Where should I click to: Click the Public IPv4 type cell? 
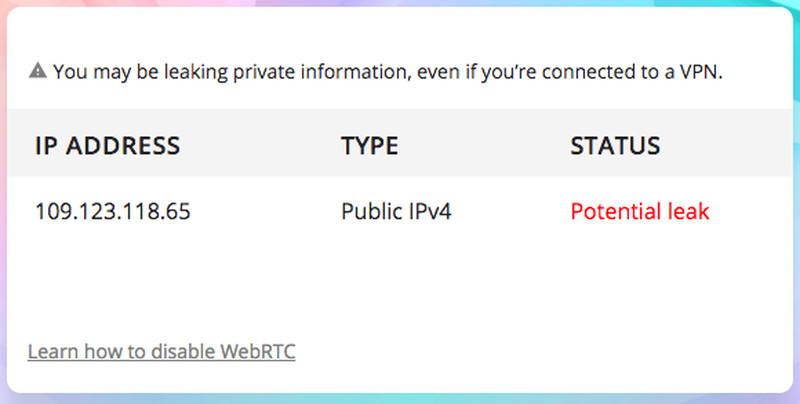(396, 211)
